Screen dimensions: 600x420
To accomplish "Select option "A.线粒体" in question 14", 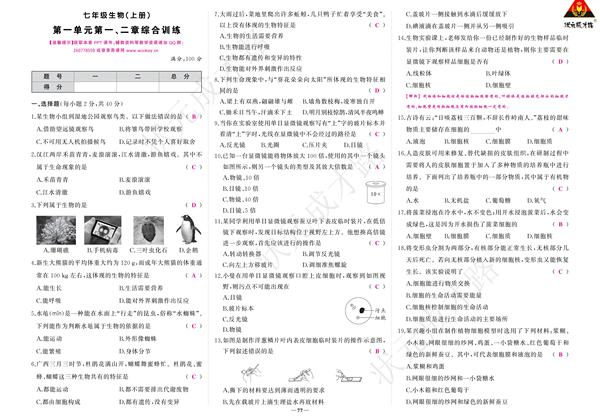I will pos(419,73).
